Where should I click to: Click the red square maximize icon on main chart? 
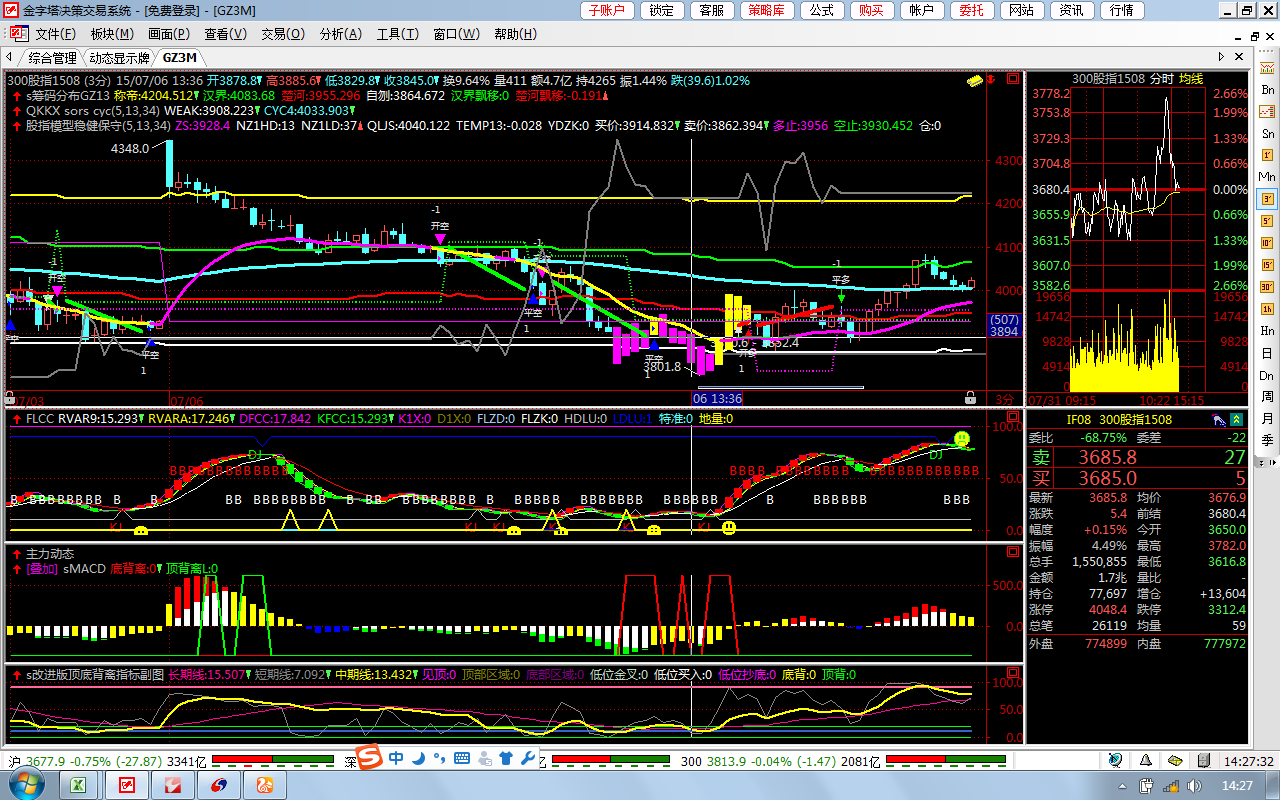[1014, 78]
